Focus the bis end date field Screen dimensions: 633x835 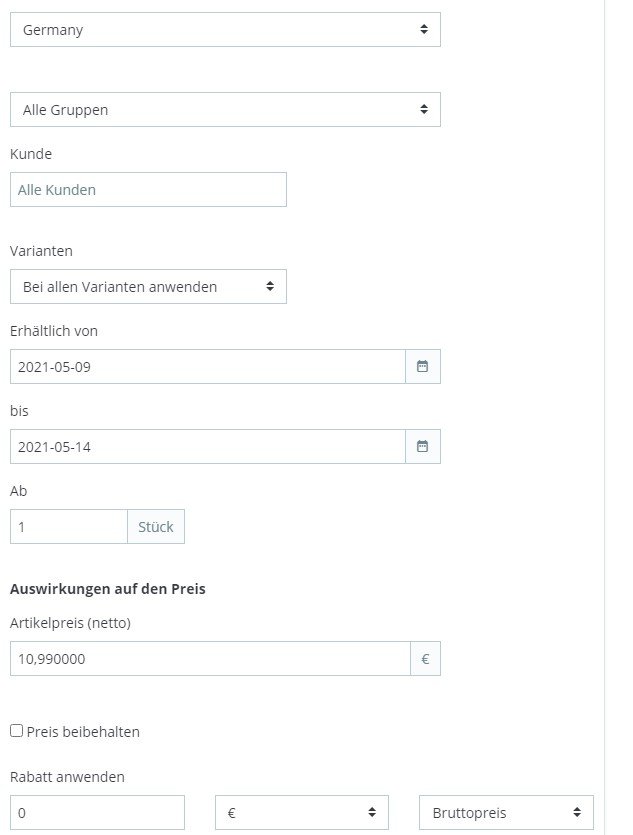click(x=207, y=447)
